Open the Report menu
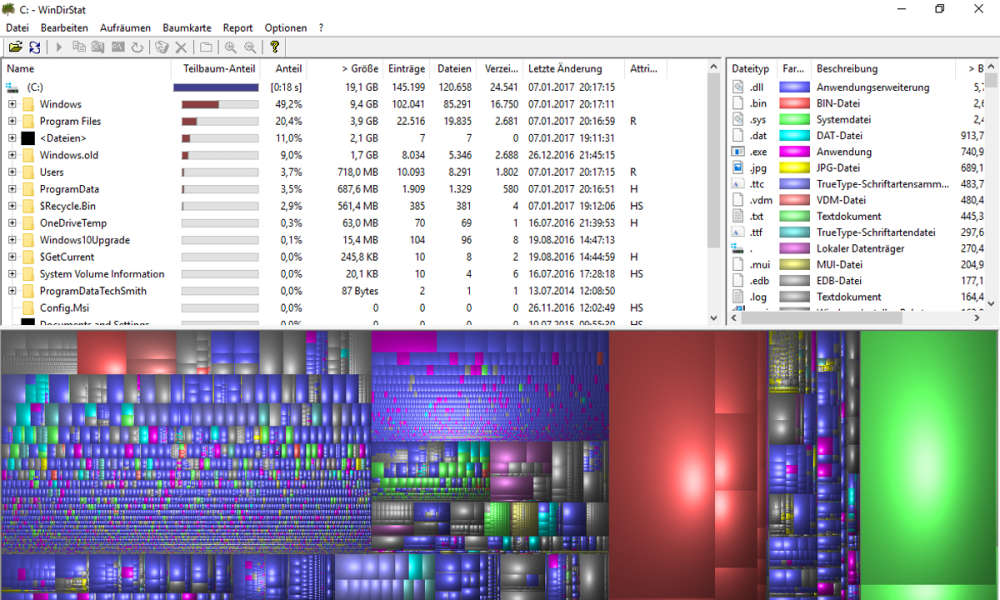1000x600 pixels. (237, 28)
